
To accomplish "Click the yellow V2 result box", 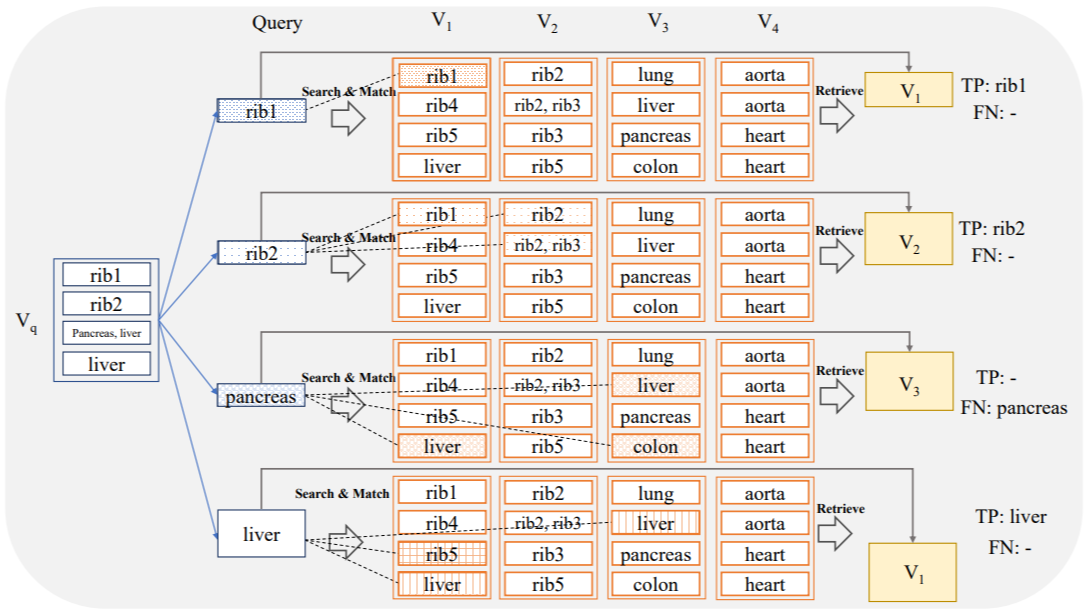I will 908,240.
